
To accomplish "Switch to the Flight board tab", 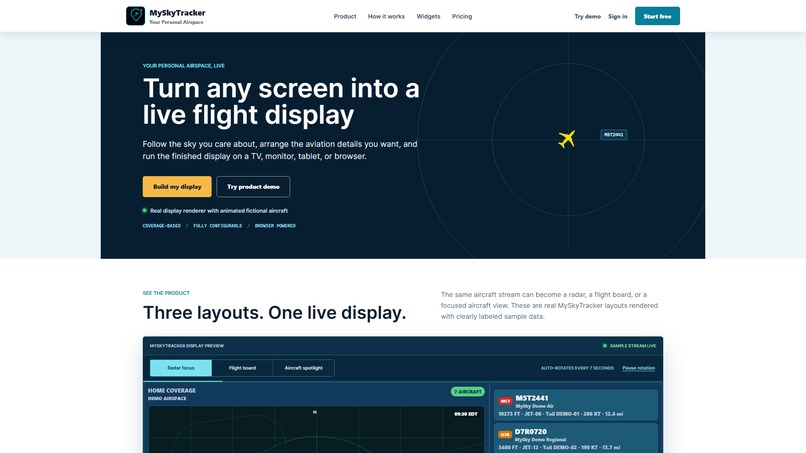I will (242, 368).
